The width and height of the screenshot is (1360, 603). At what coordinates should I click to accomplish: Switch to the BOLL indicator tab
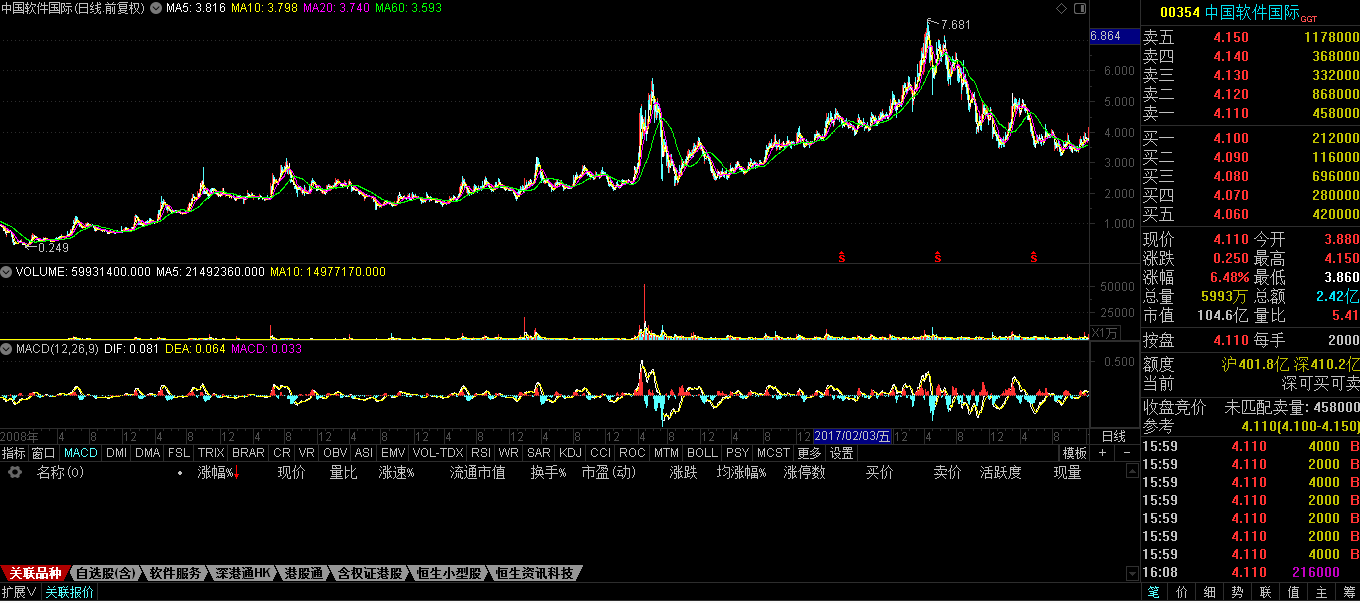click(702, 453)
